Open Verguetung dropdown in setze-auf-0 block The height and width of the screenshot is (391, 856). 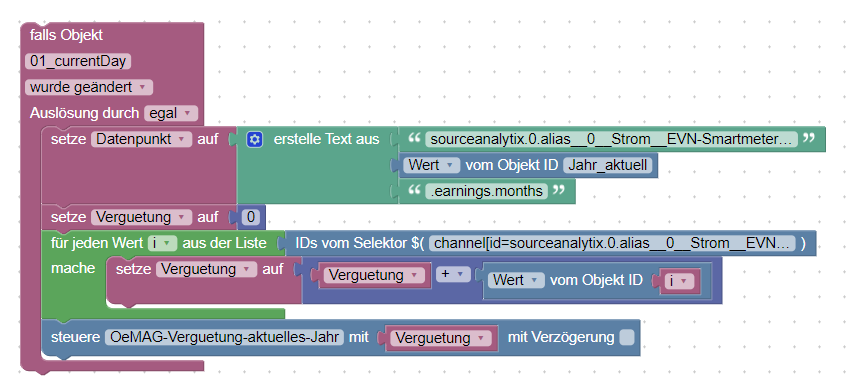pyautogui.click(x=141, y=217)
